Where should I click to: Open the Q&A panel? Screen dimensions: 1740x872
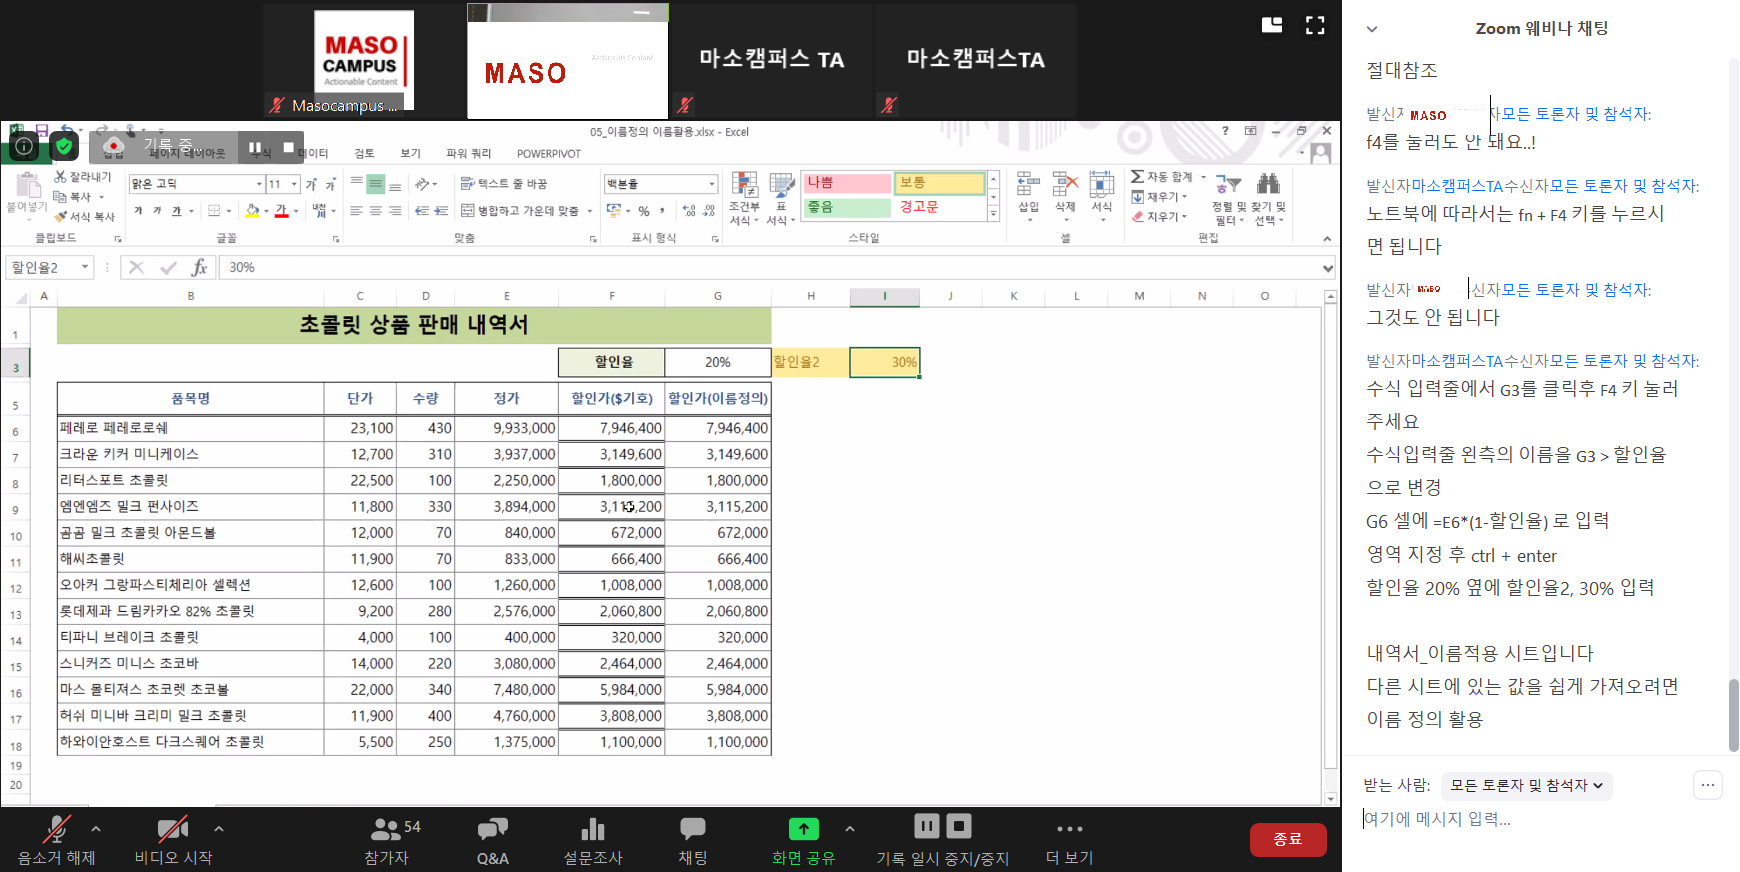pyautogui.click(x=492, y=830)
